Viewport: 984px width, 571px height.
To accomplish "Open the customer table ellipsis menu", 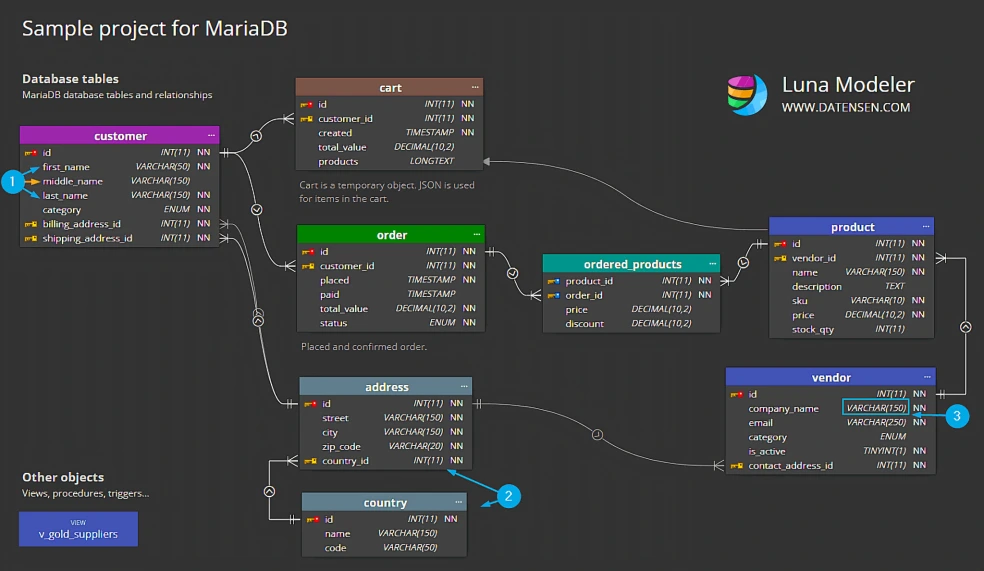I will point(211,136).
